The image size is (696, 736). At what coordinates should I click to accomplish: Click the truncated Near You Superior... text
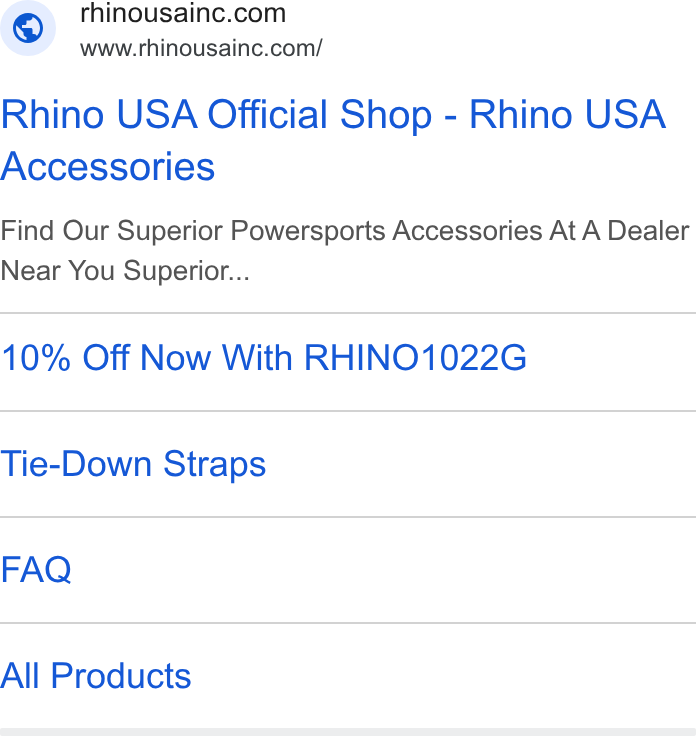click(125, 271)
